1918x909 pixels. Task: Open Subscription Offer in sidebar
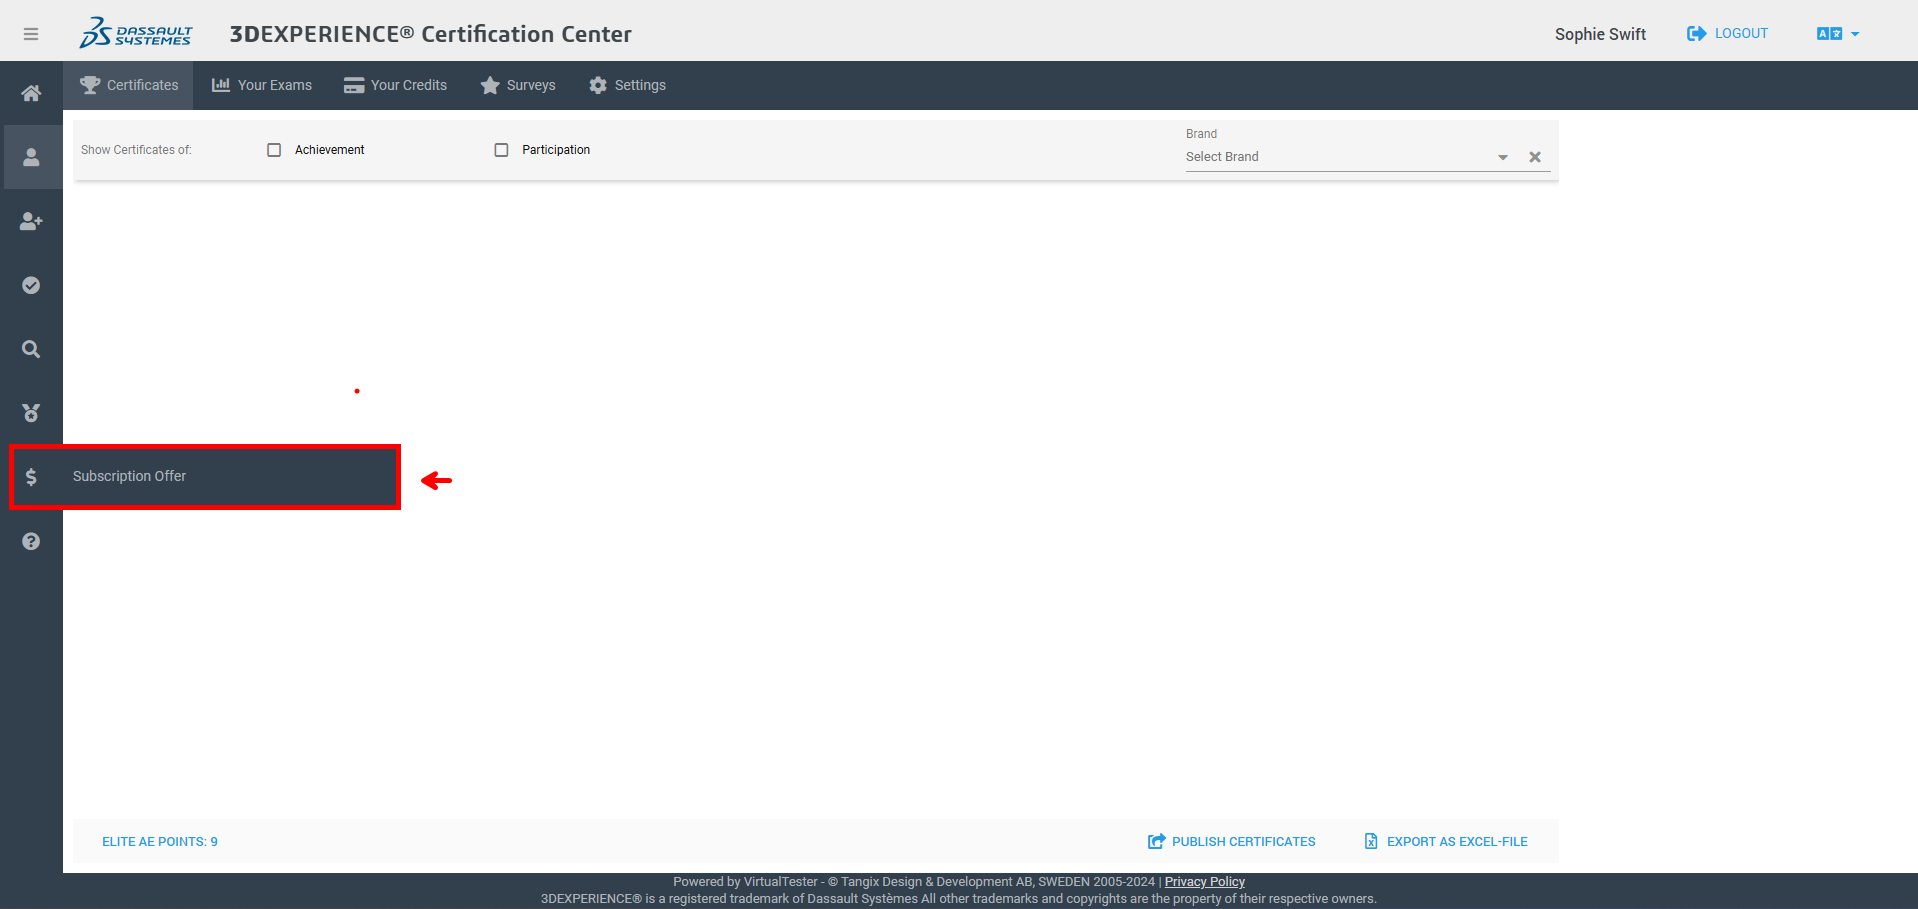coord(129,477)
